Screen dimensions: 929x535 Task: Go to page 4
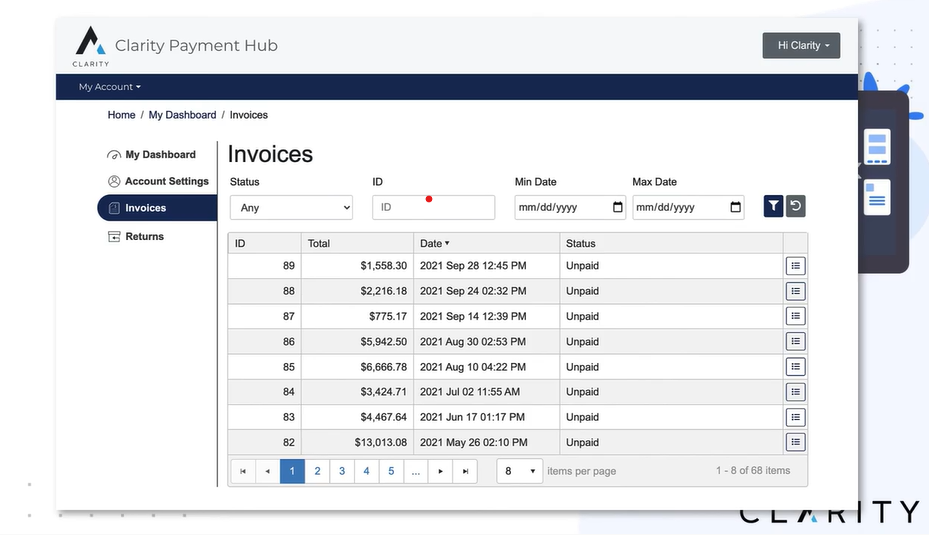366,471
